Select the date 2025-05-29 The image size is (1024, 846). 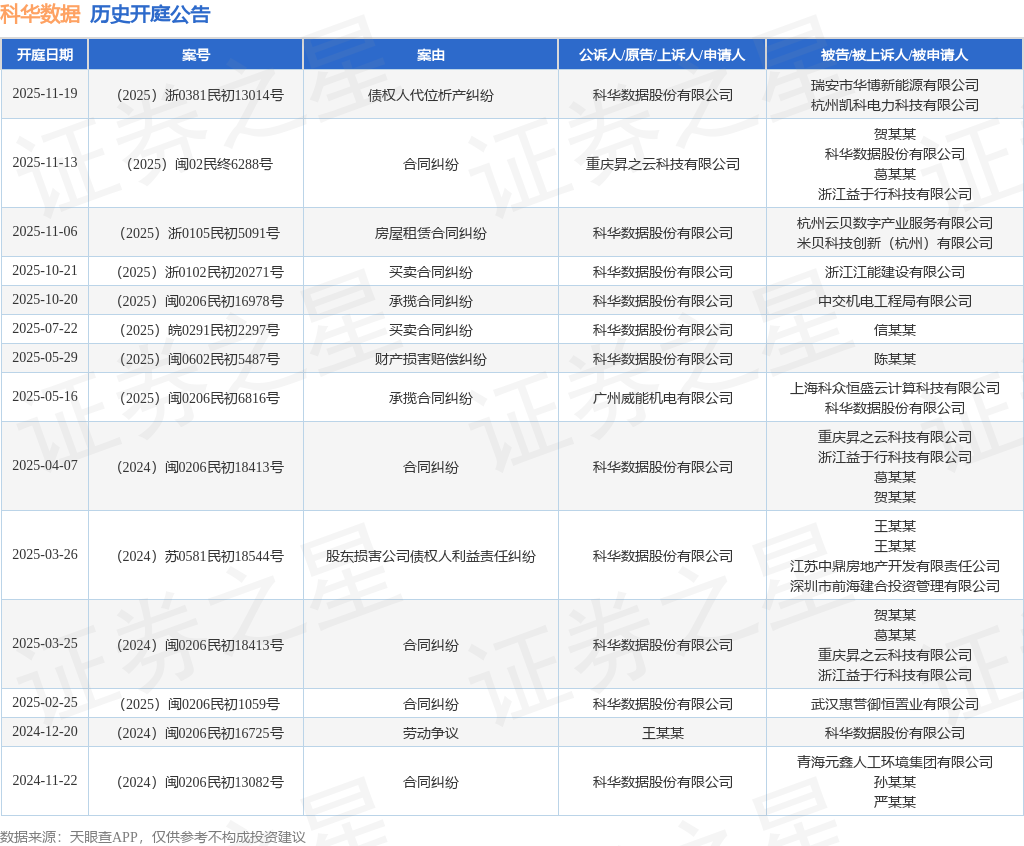pyautogui.click(x=44, y=357)
